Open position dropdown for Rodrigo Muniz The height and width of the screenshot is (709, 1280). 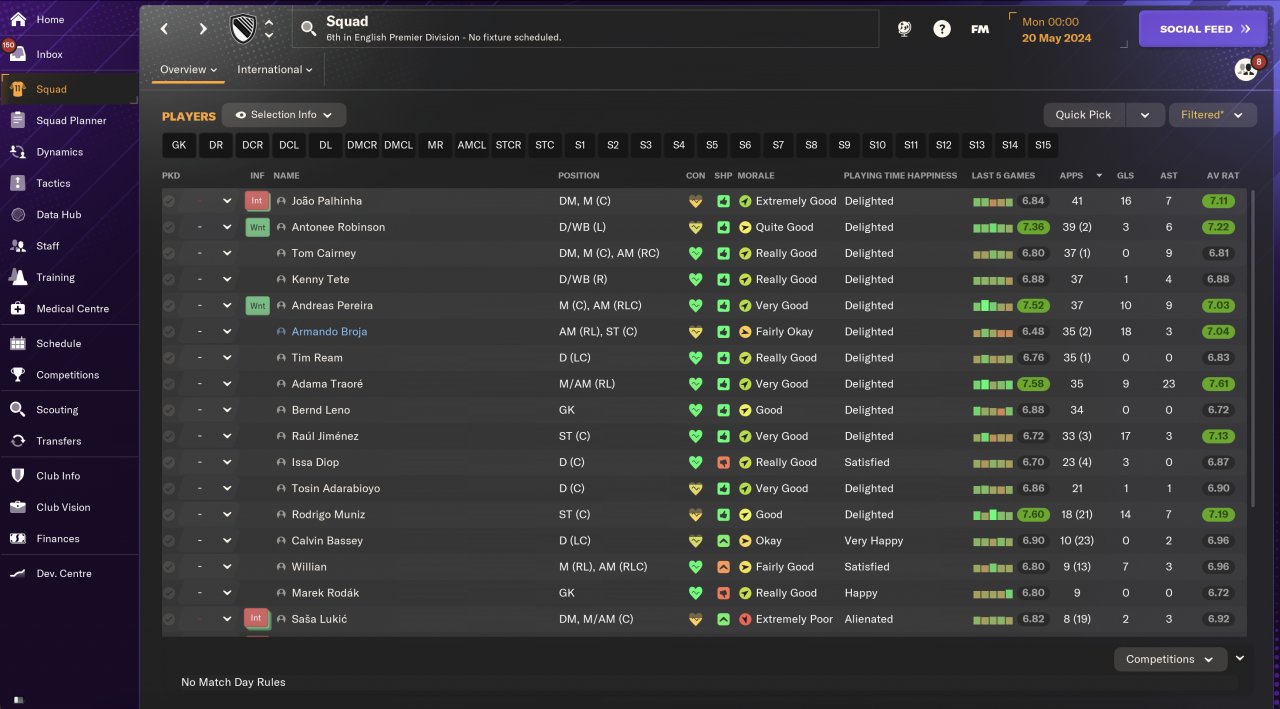tap(227, 514)
